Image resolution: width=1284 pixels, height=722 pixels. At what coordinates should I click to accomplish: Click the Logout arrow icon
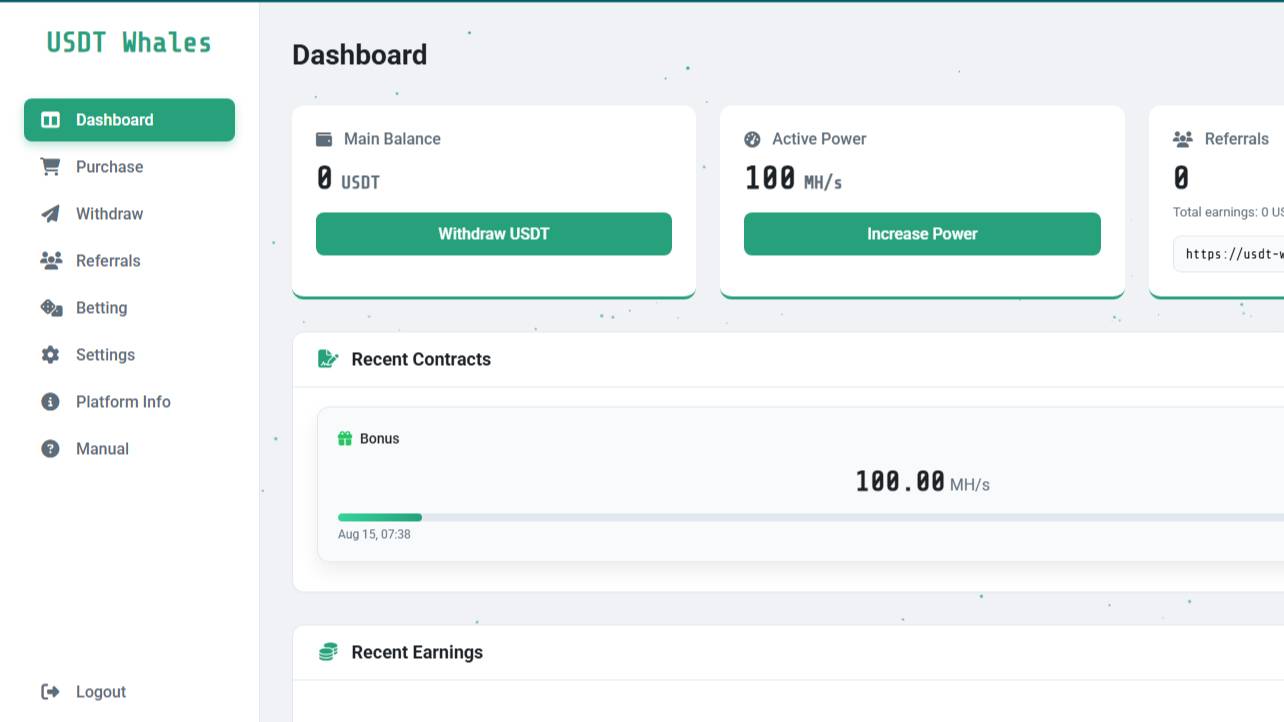click(50, 692)
